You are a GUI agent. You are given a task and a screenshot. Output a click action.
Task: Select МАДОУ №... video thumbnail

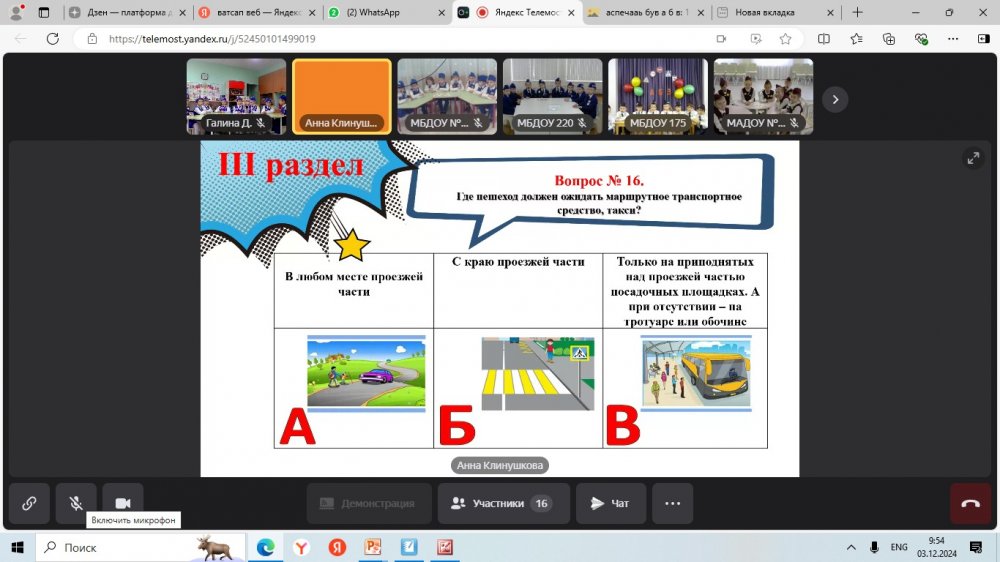click(763, 97)
